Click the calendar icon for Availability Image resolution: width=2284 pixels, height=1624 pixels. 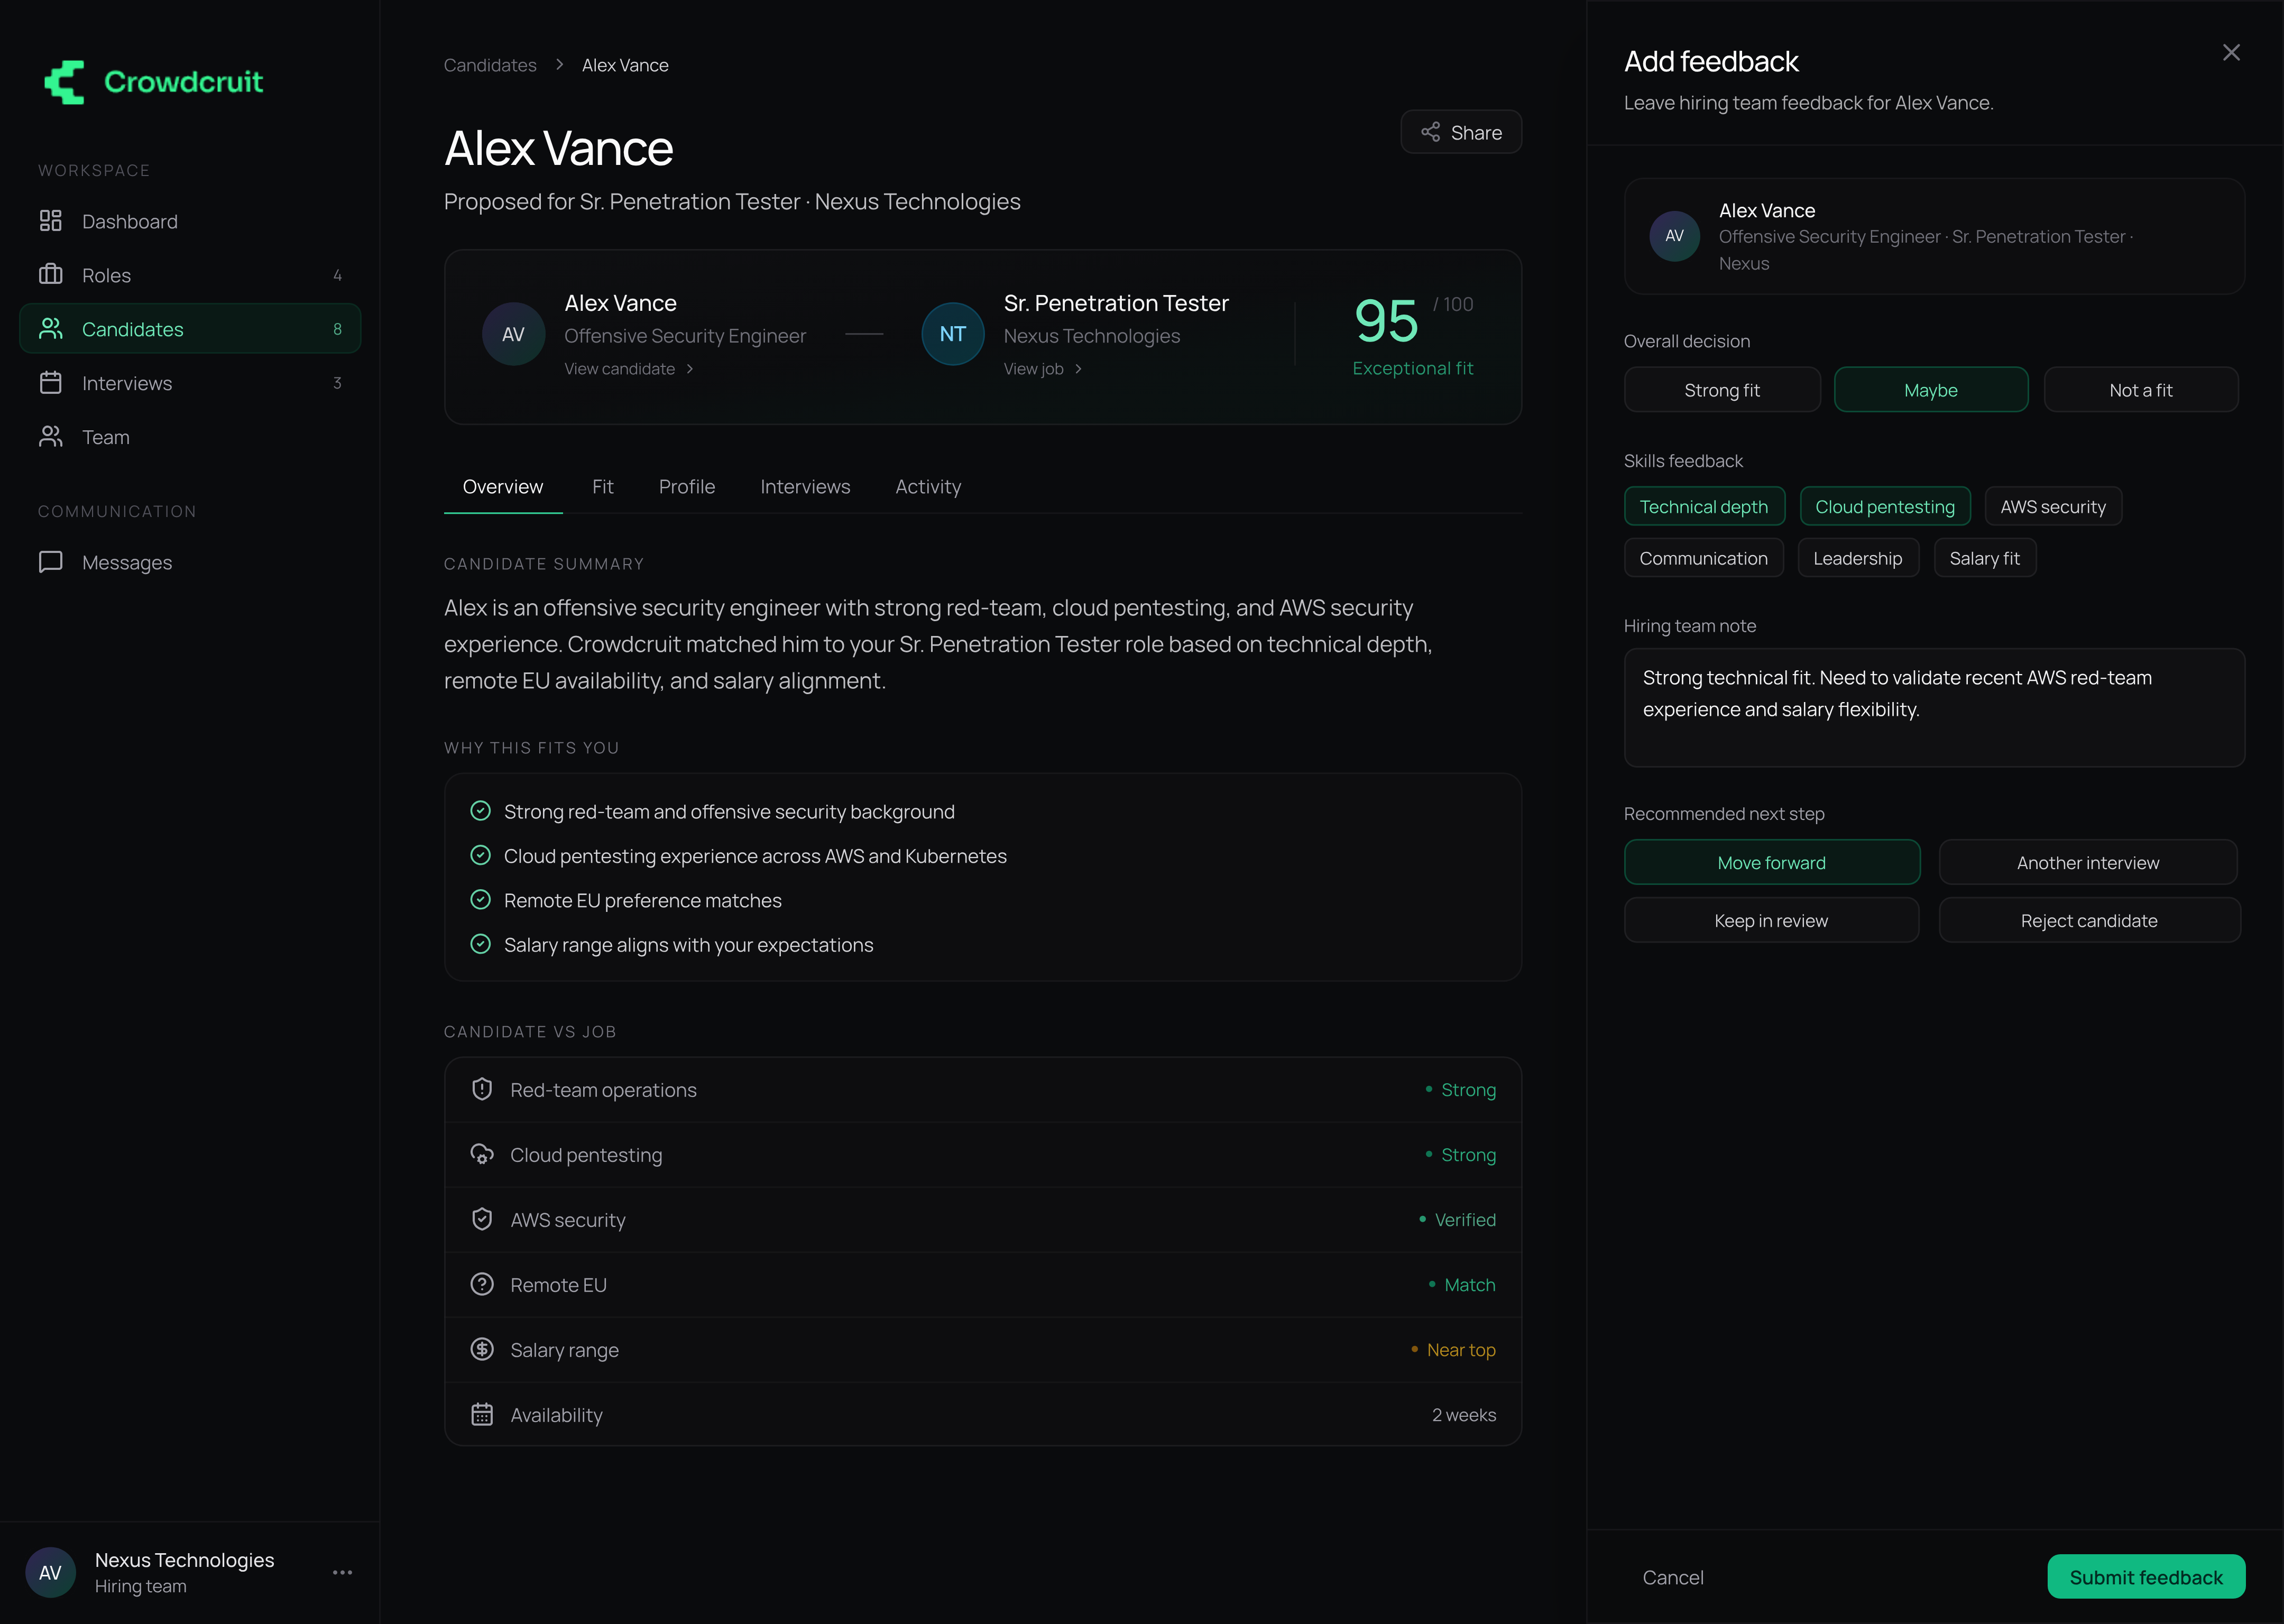coord(482,1414)
